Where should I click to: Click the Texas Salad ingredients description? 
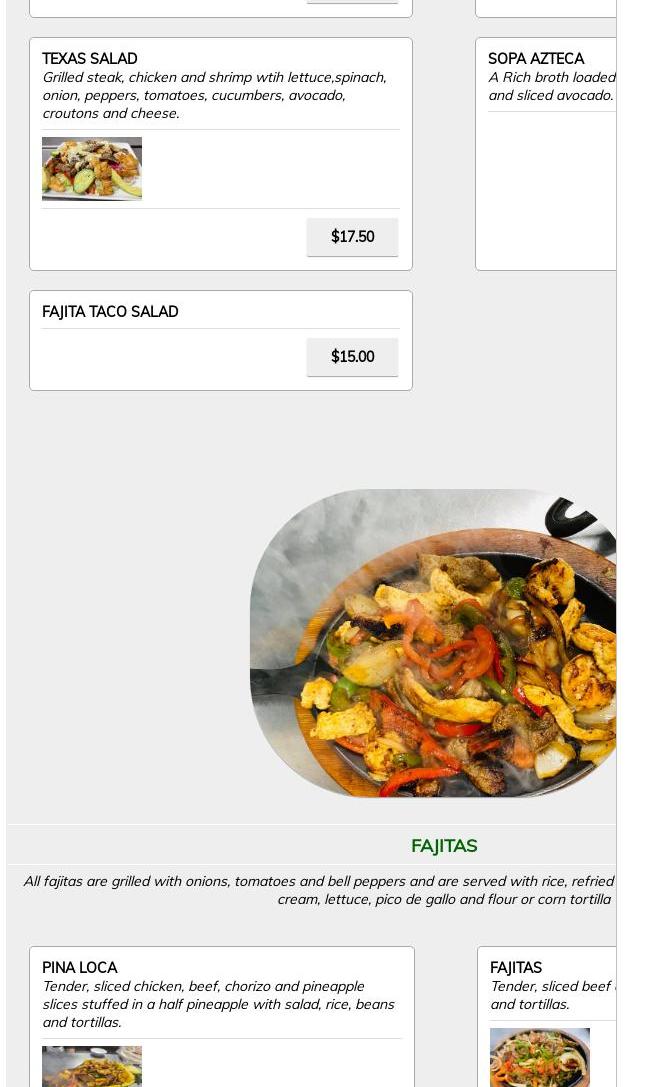[215, 96]
